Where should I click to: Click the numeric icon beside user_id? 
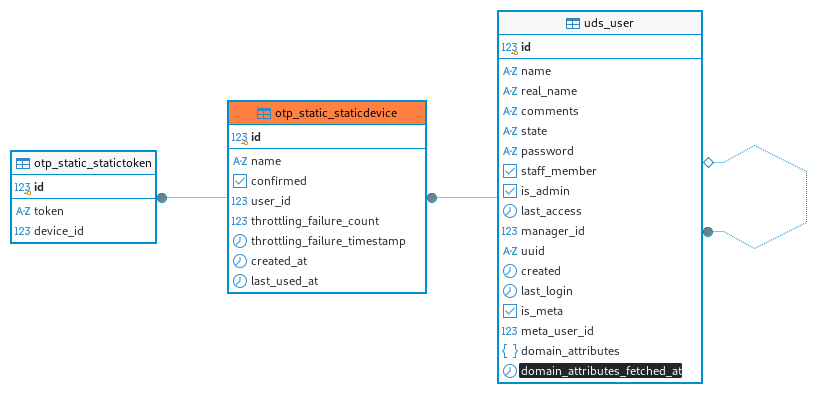[x=240, y=201]
